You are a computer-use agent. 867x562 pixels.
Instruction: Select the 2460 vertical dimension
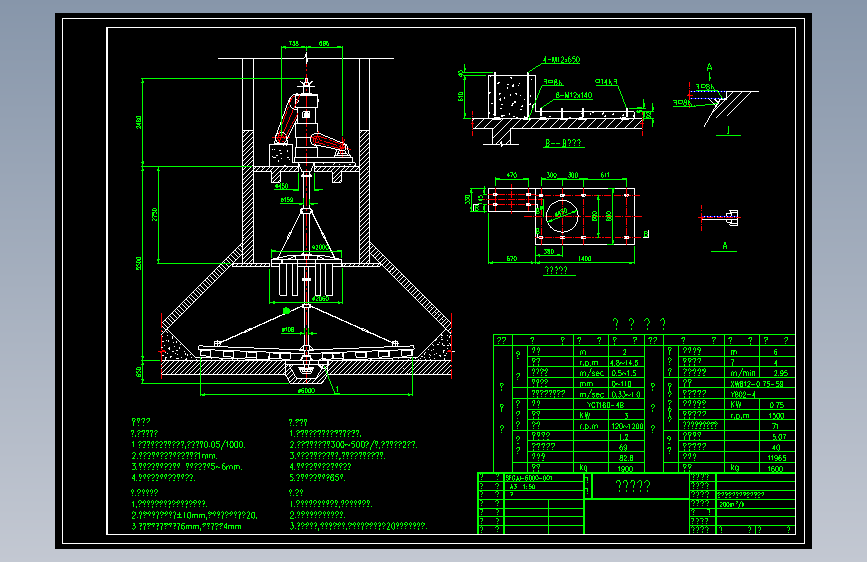[138, 122]
